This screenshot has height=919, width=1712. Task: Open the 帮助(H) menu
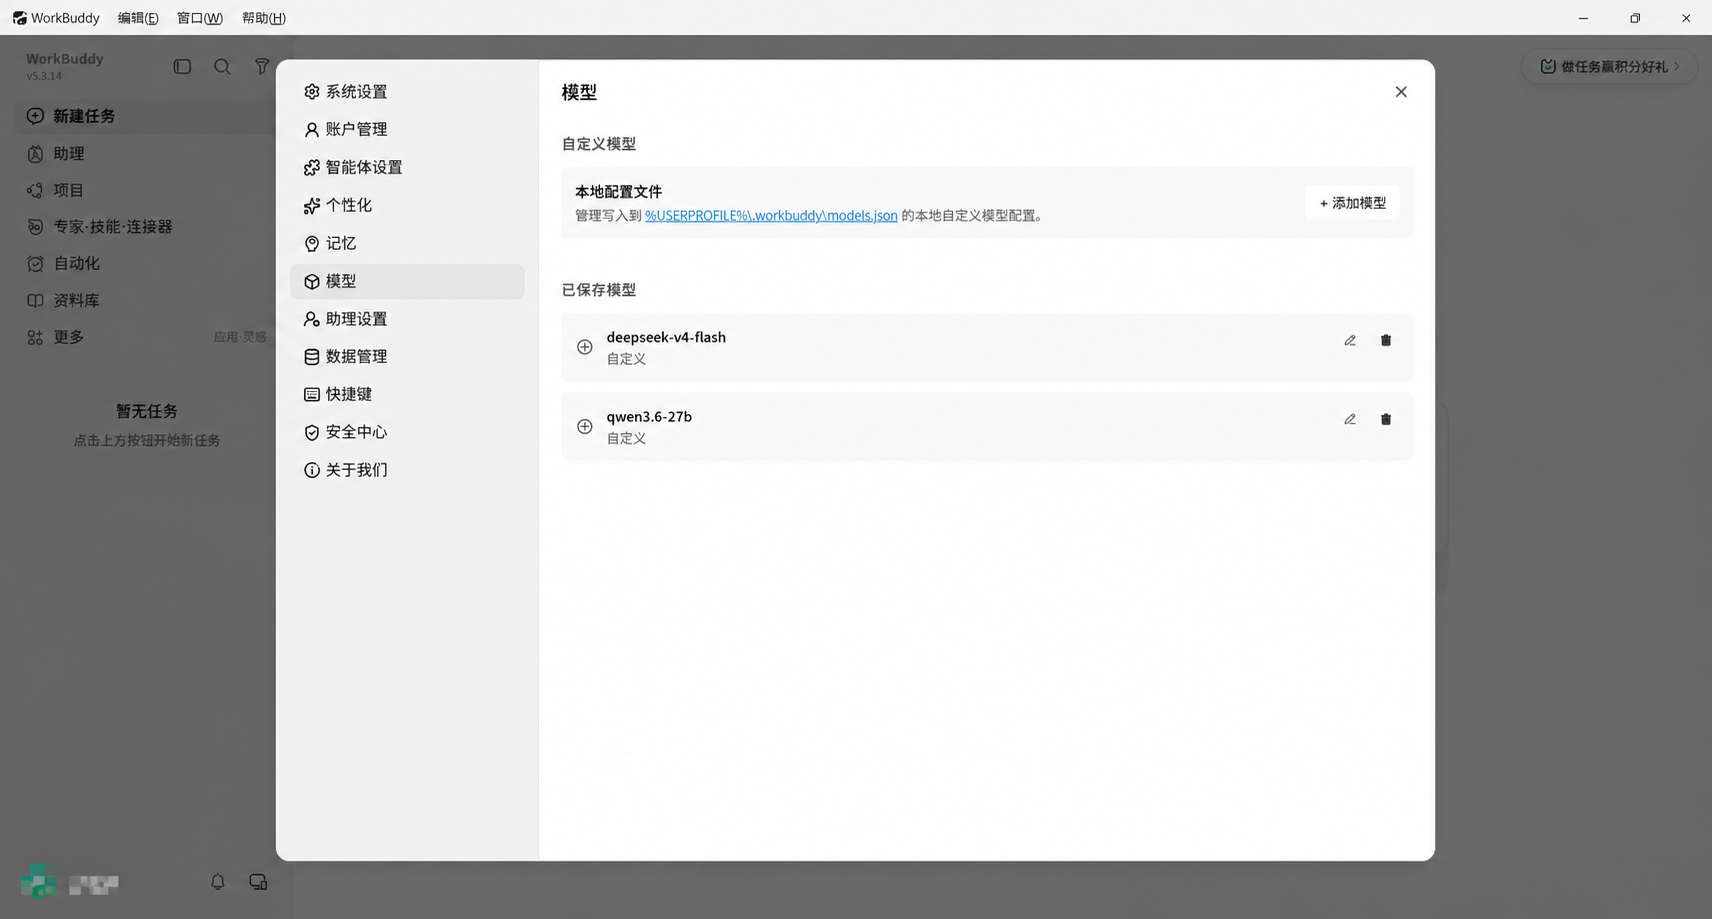(x=264, y=18)
